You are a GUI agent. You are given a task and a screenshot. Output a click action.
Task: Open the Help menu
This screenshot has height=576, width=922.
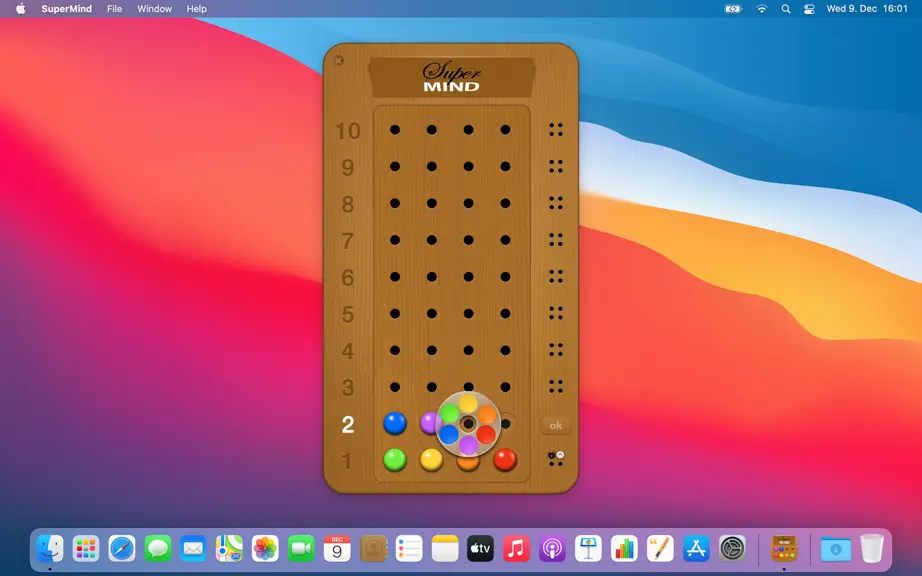[196, 9]
